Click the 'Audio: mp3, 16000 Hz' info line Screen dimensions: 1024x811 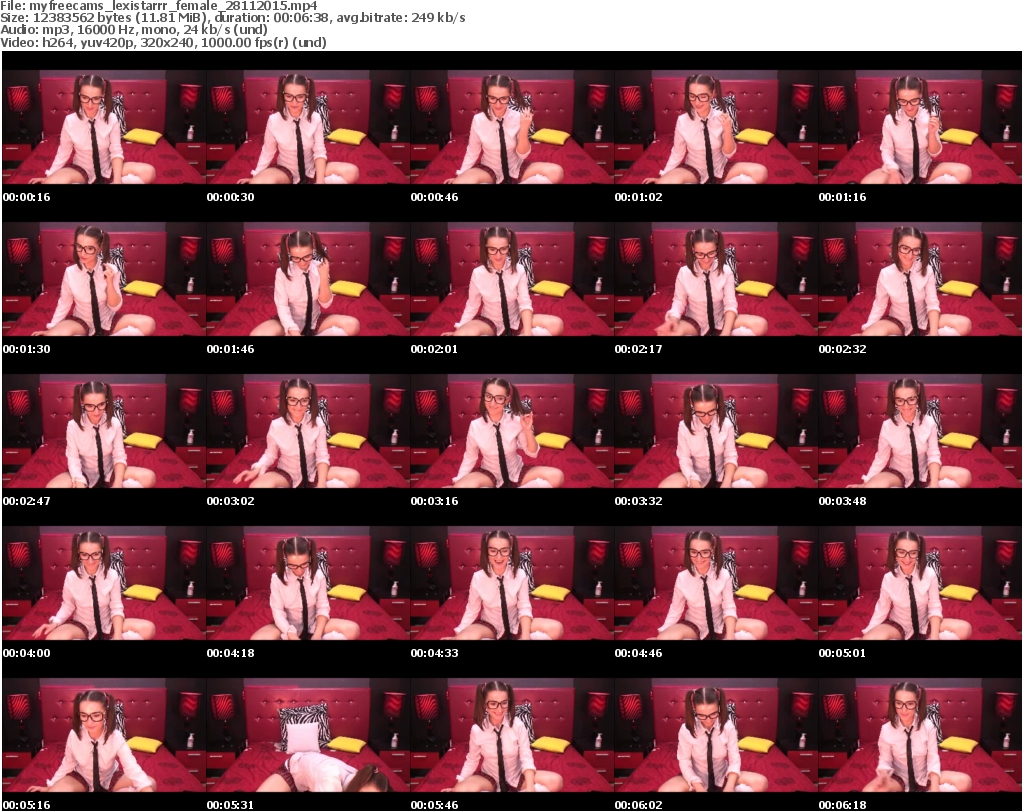pos(134,30)
